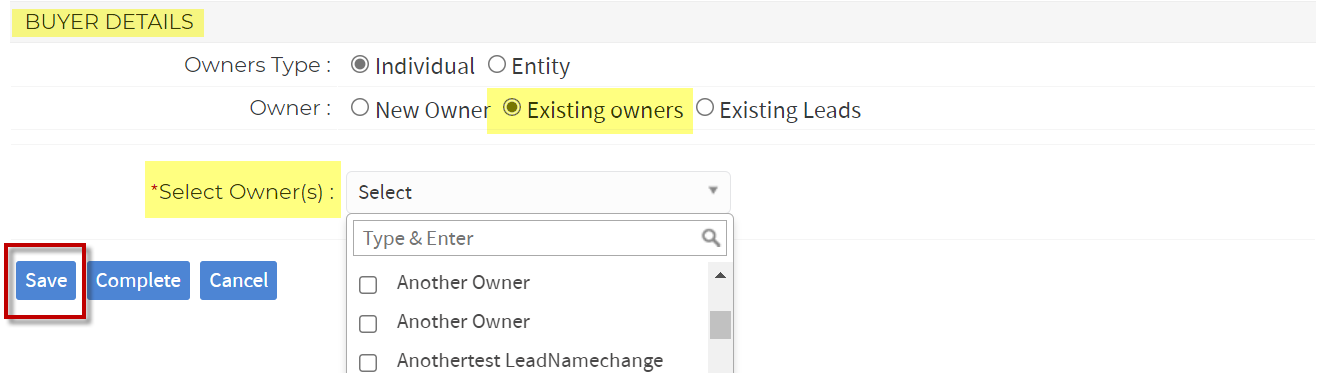The height and width of the screenshot is (373, 1320).
Task: Click the magnifier search icon
Action: coord(712,238)
